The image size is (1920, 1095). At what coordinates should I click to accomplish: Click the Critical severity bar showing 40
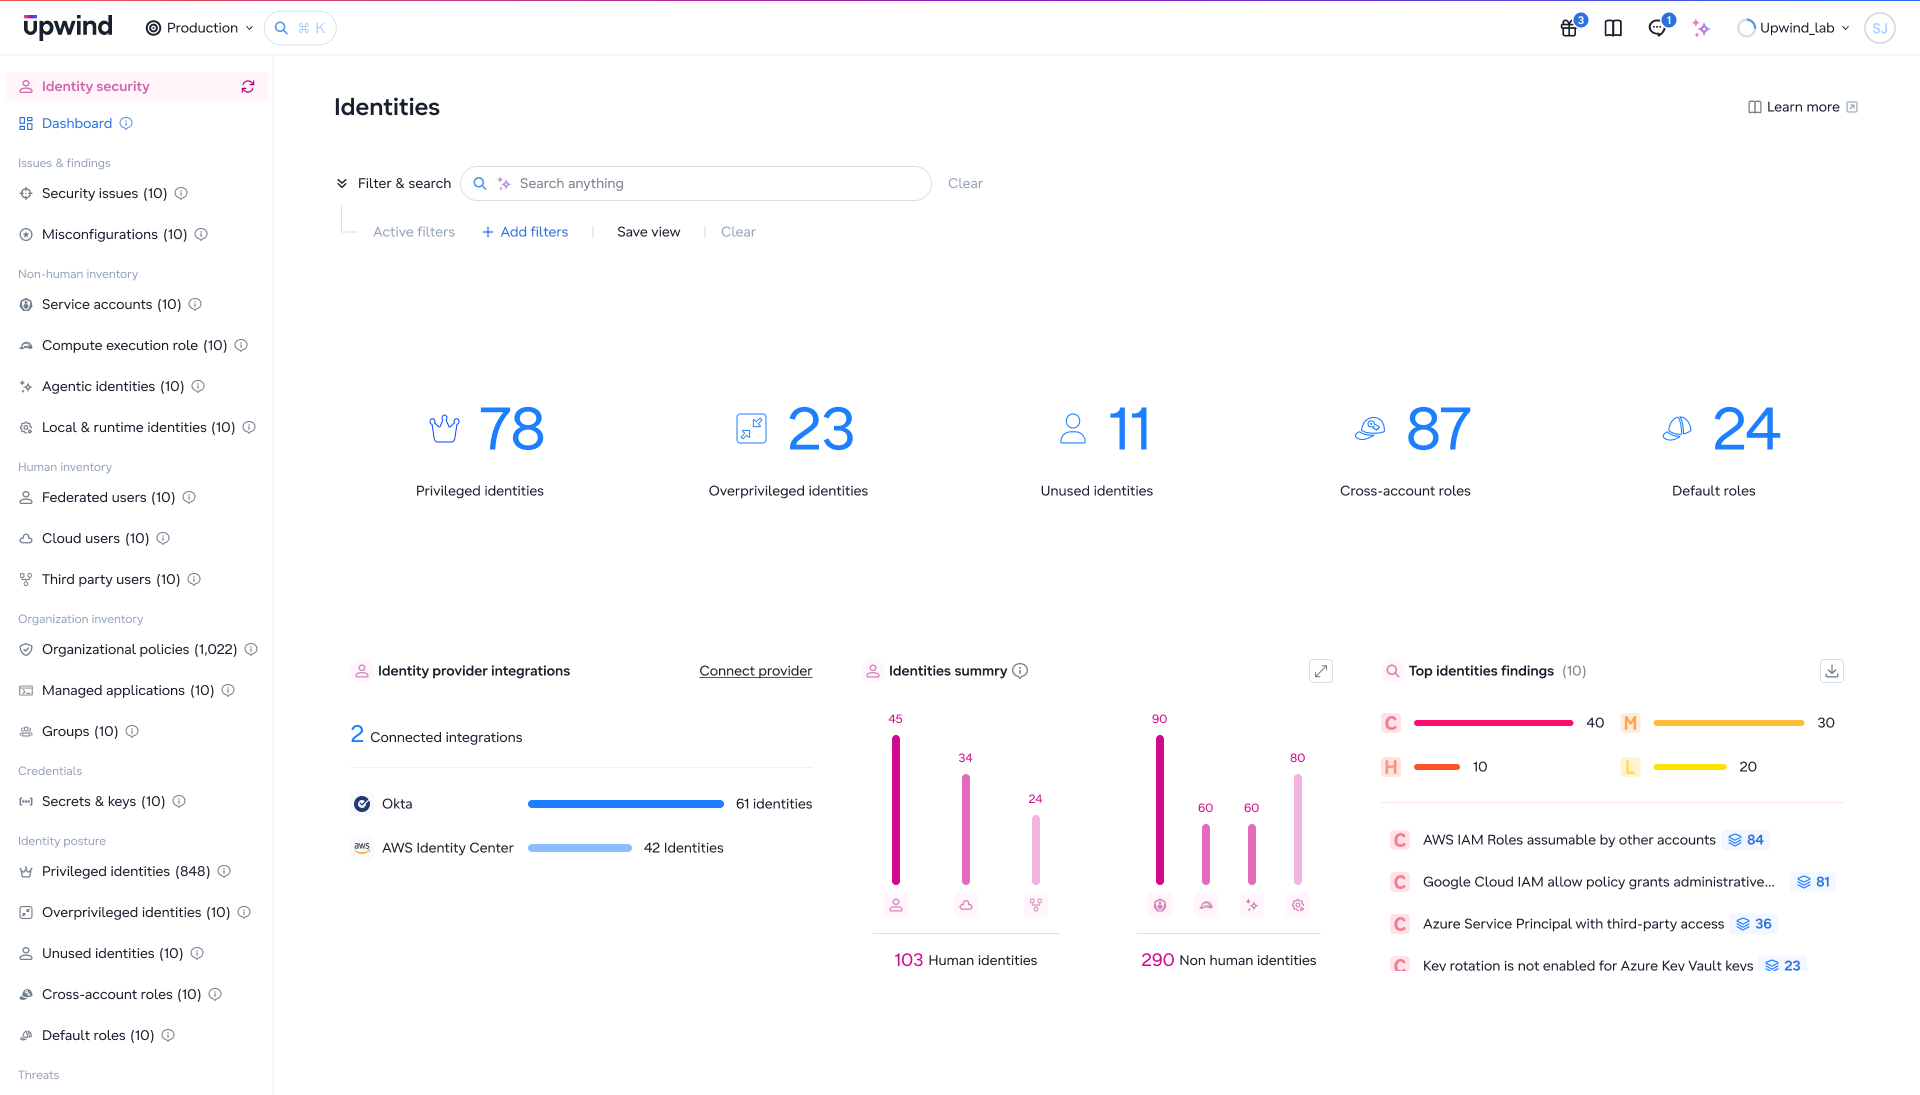(1493, 723)
